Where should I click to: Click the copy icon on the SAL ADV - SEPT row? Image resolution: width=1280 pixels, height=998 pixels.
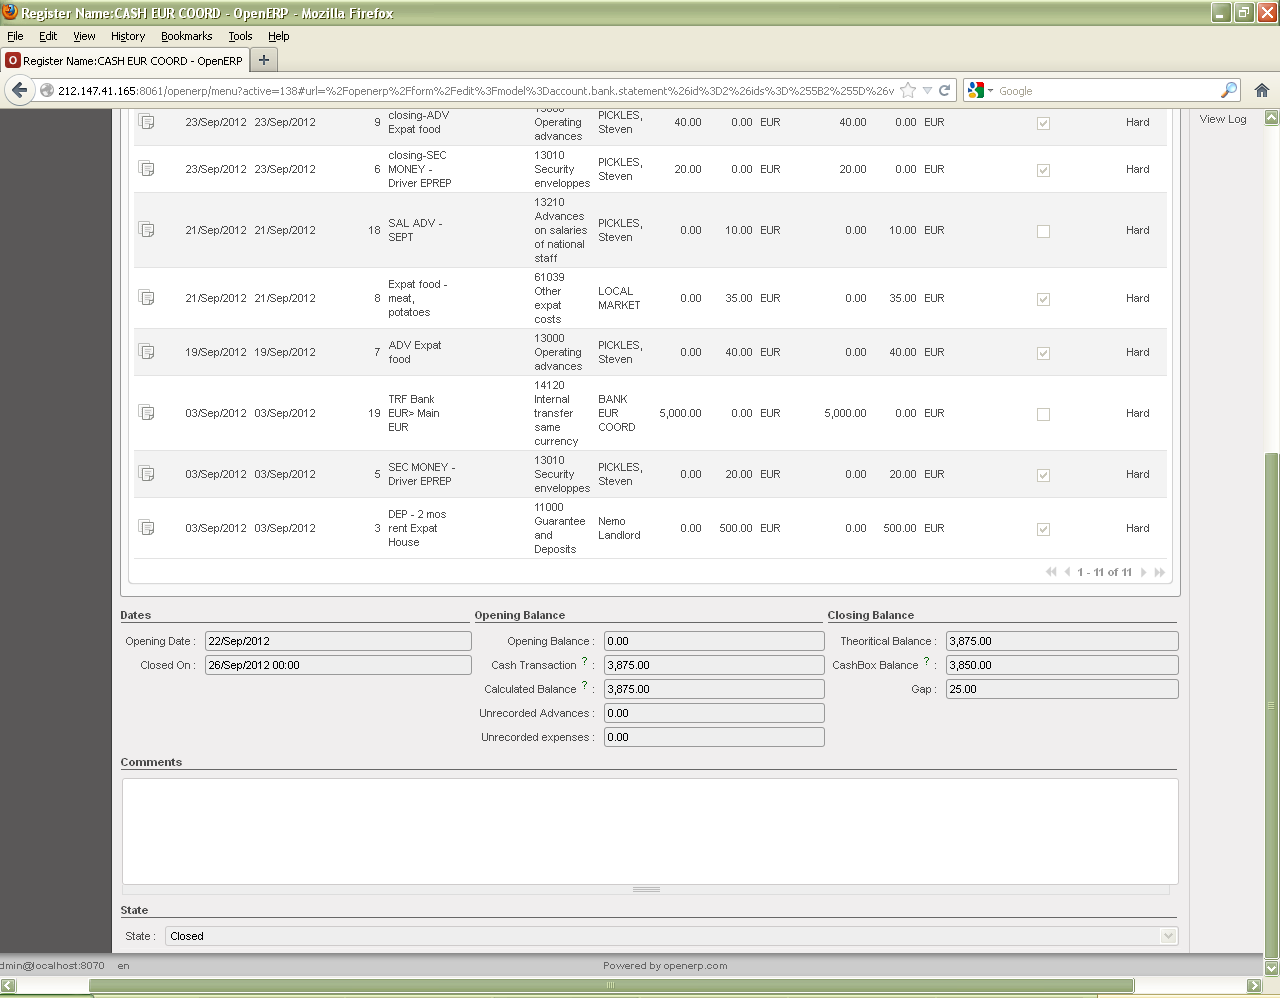pyautogui.click(x=146, y=230)
